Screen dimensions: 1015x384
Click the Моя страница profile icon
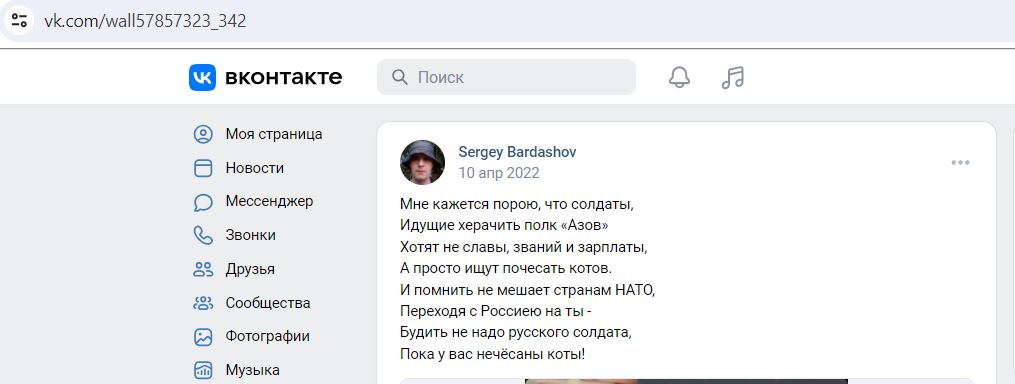203,135
